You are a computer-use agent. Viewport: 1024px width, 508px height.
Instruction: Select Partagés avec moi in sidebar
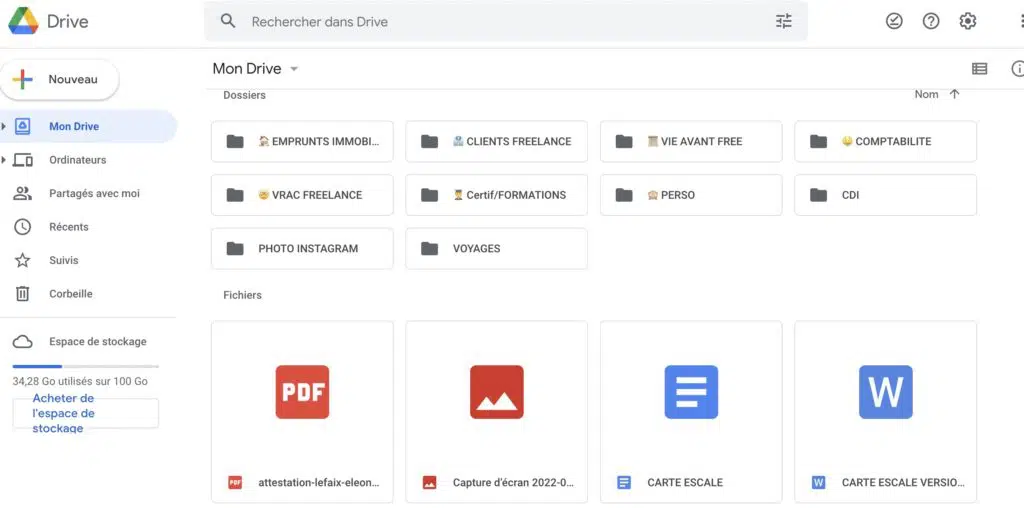click(94, 193)
